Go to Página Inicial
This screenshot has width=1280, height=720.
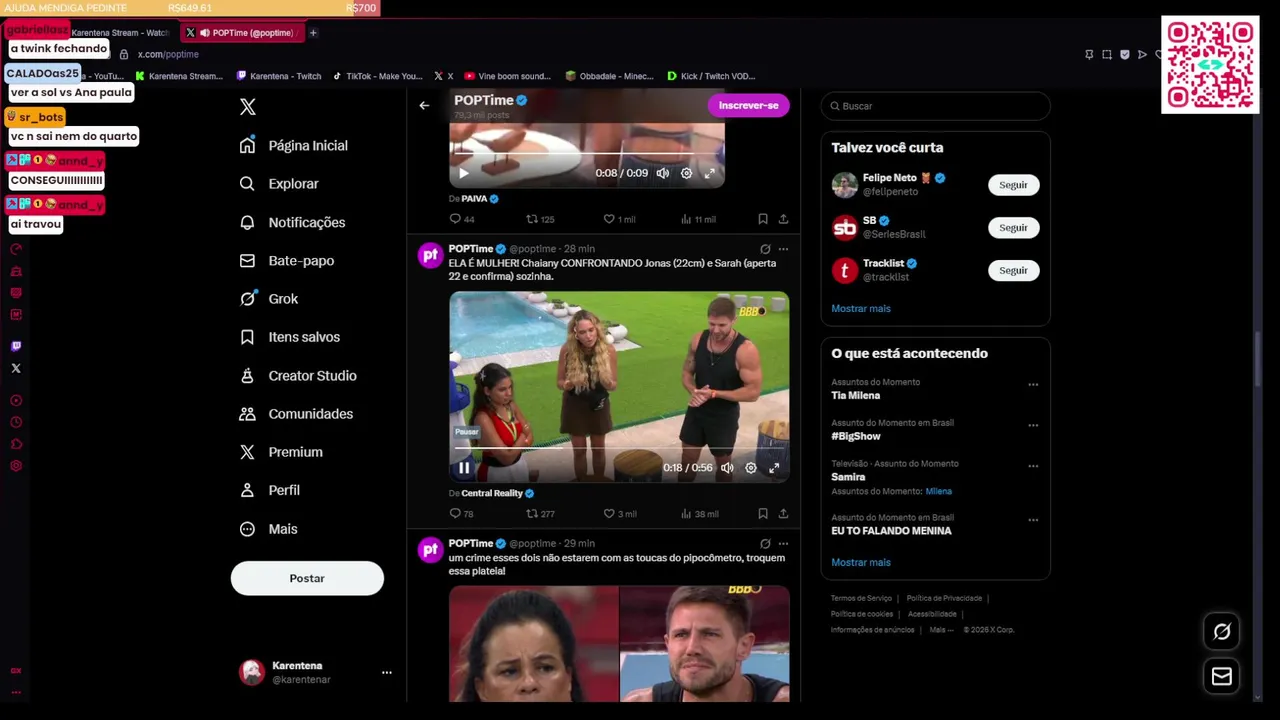pyautogui.click(x=294, y=146)
